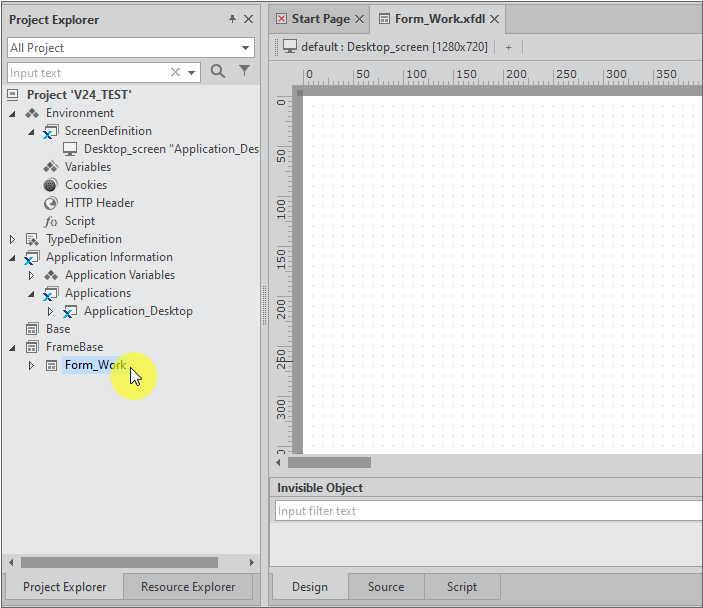The height and width of the screenshot is (608, 703).
Task: Switch to the Source view tab
Action: pyautogui.click(x=386, y=587)
